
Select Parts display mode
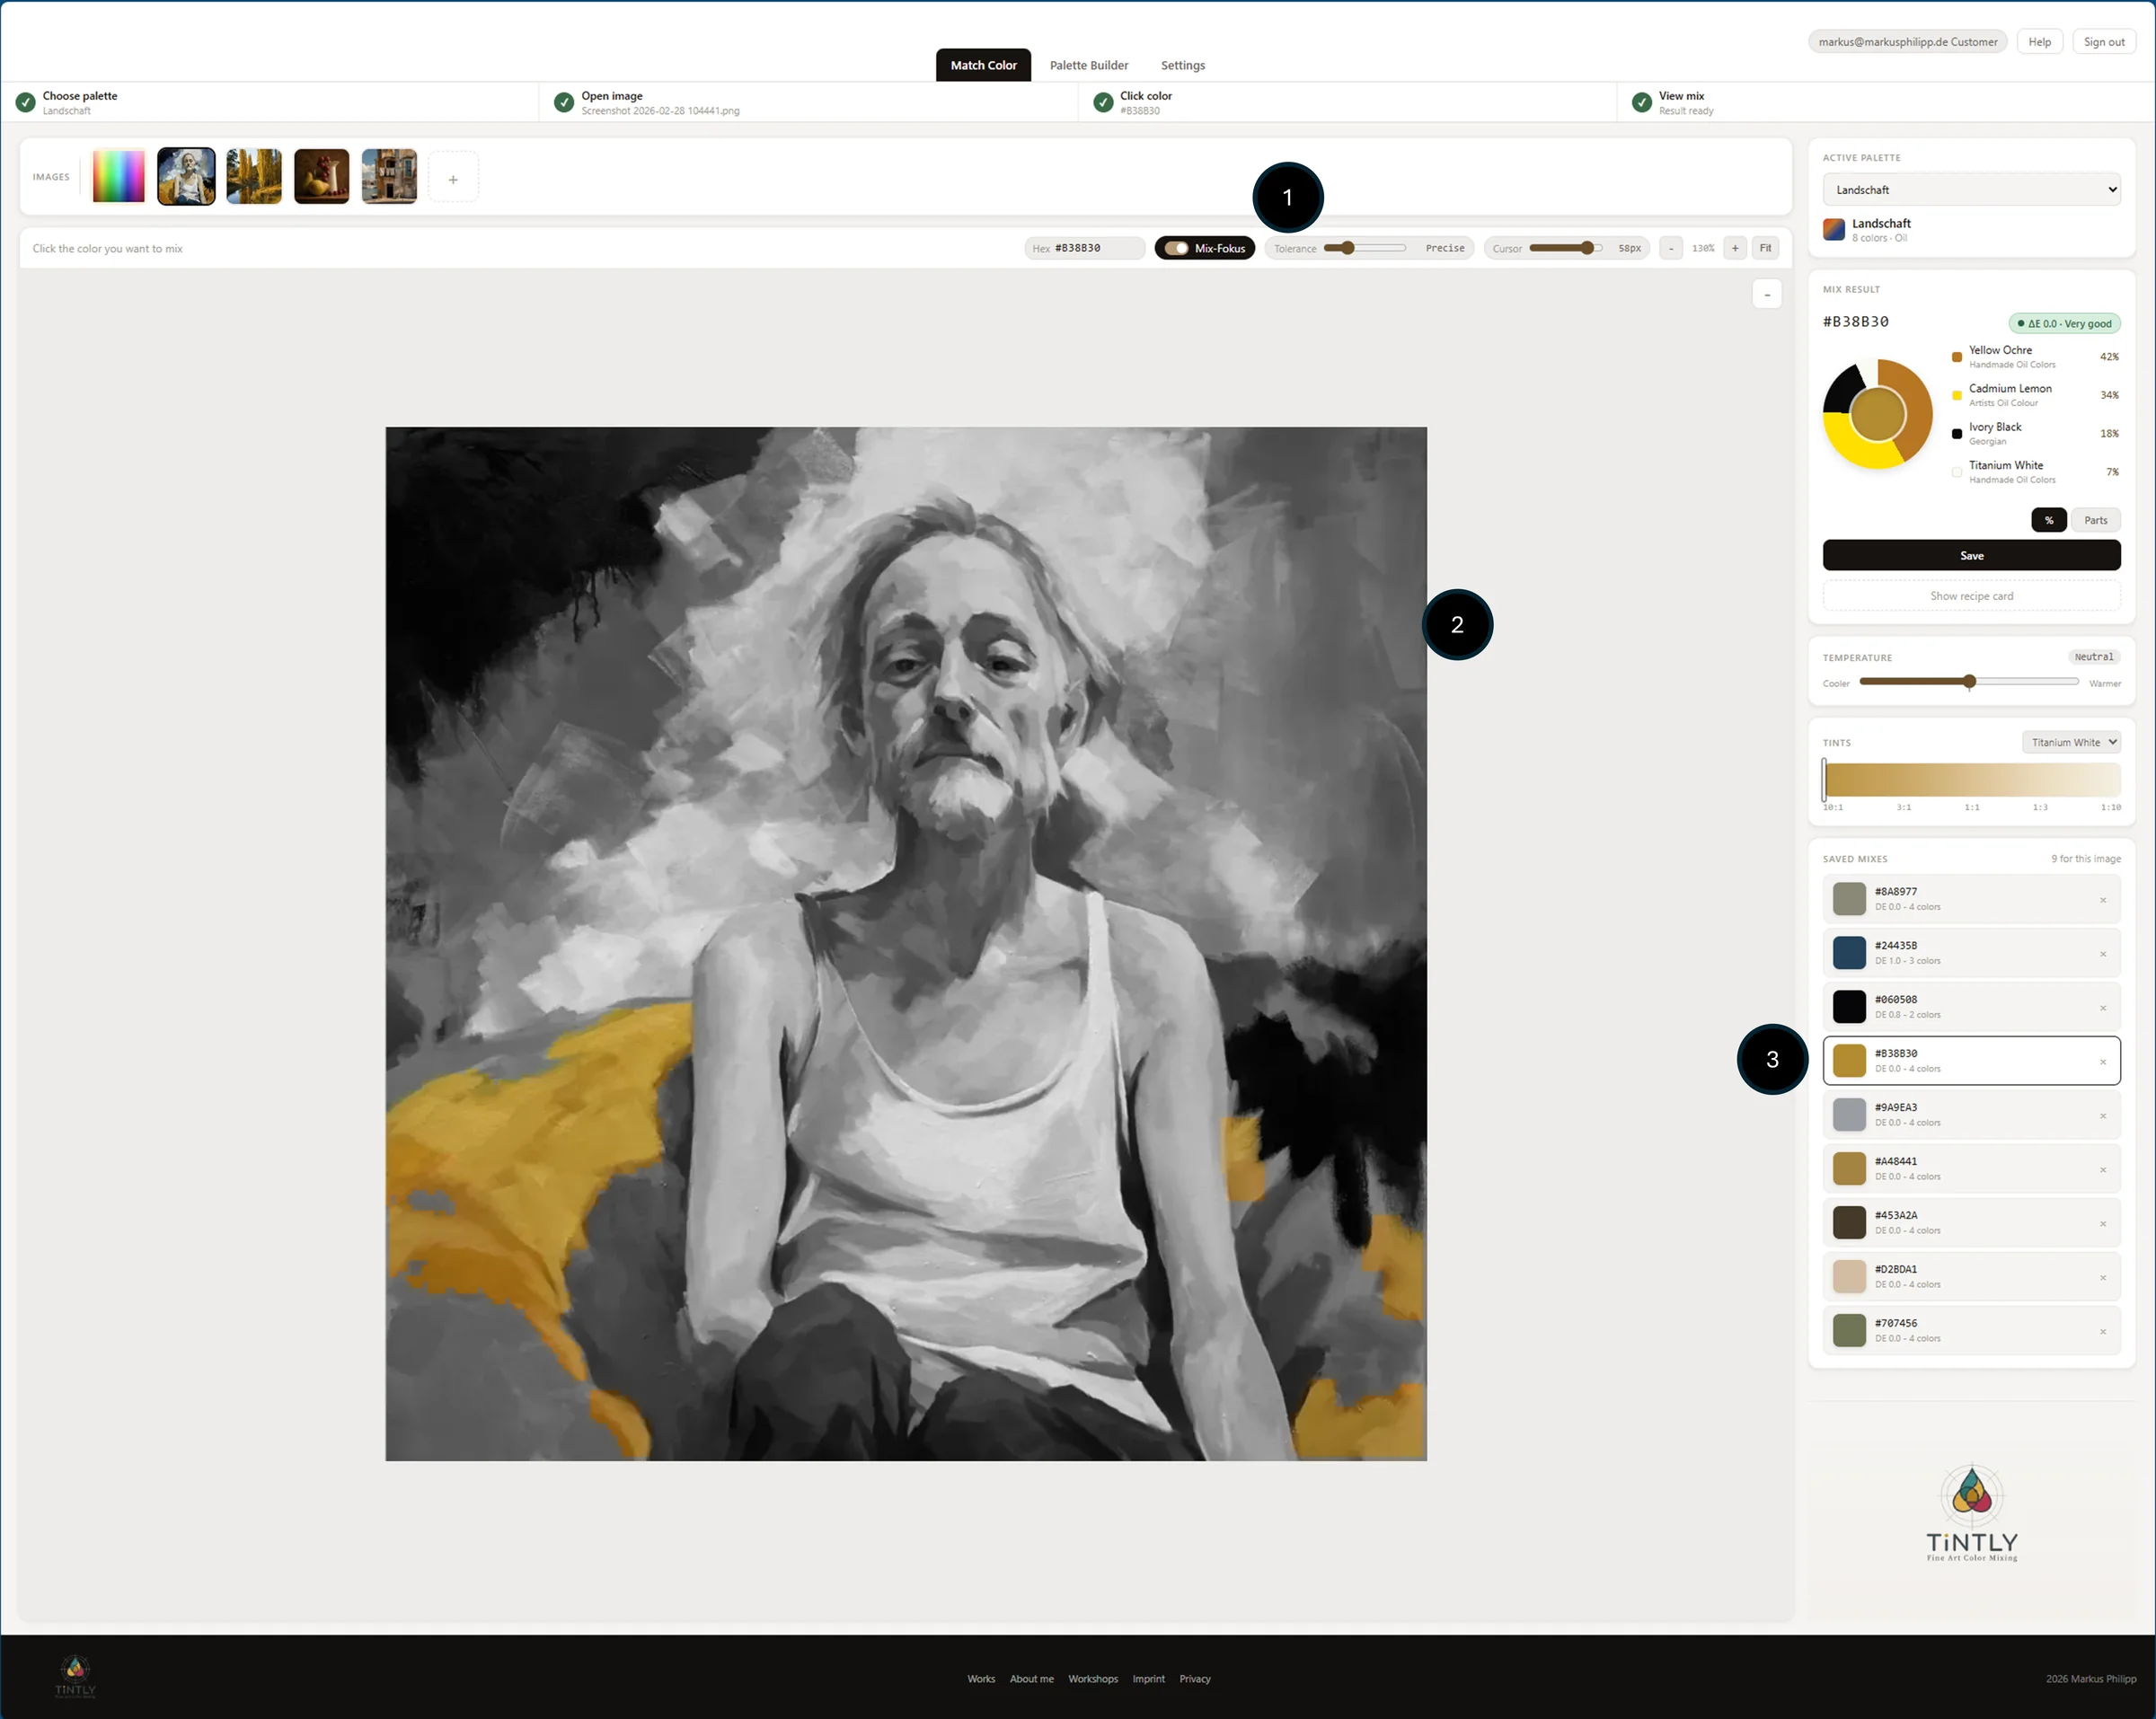coord(2096,520)
